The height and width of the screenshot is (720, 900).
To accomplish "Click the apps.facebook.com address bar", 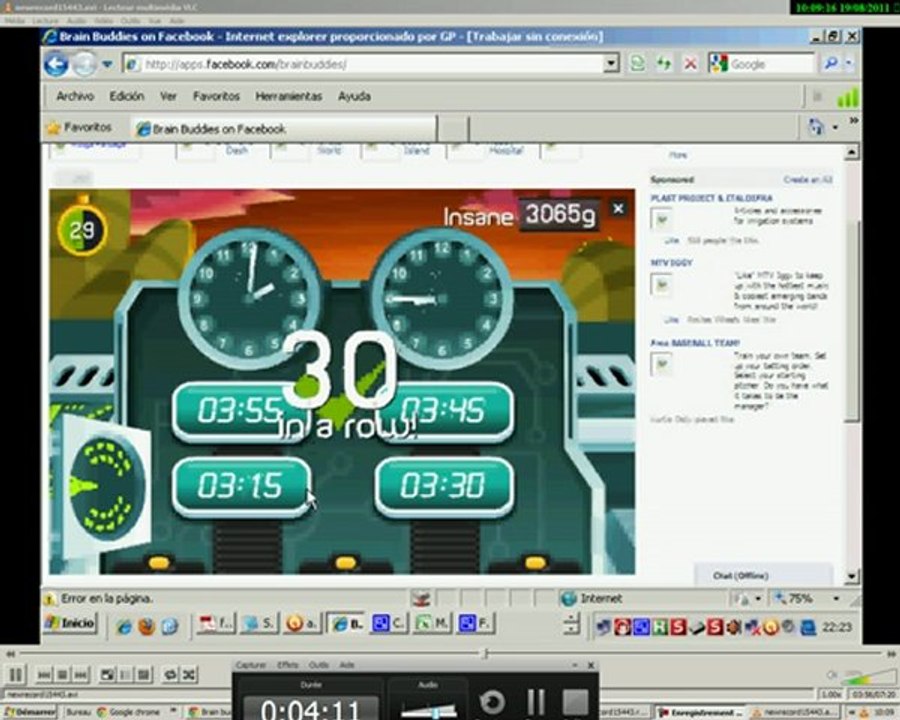I will (x=364, y=64).
